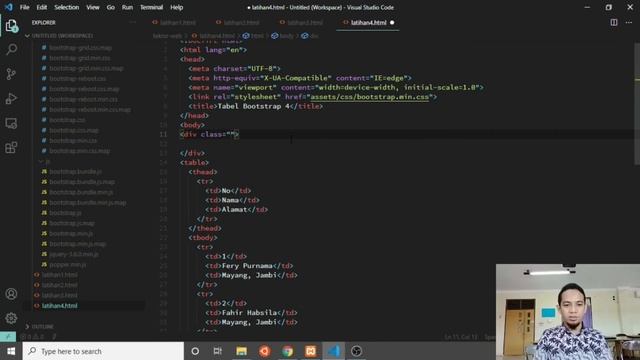Click the title text Tabel Bootstrap 4
The image size is (640, 360).
253,106
